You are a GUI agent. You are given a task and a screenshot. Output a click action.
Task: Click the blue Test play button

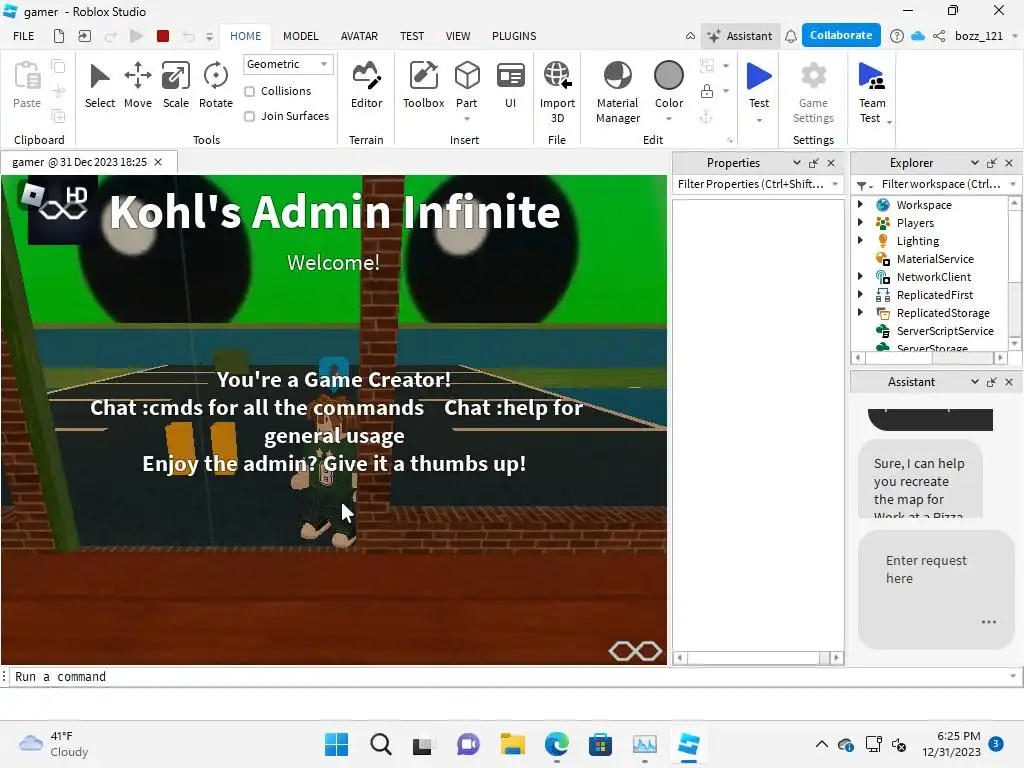(759, 77)
